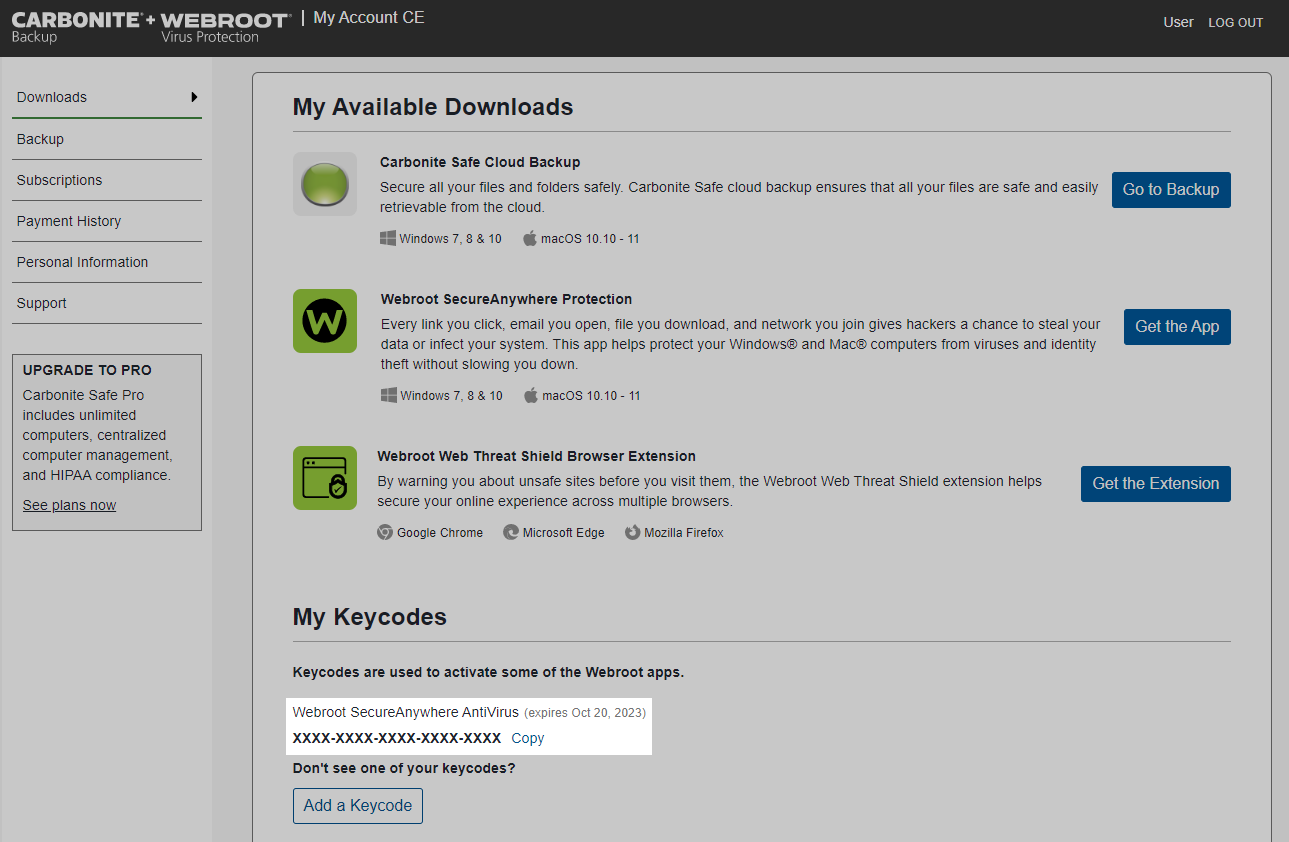Click the Go to Backup button
Viewport: 1289px width, 842px height.
[x=1171, y=190]
